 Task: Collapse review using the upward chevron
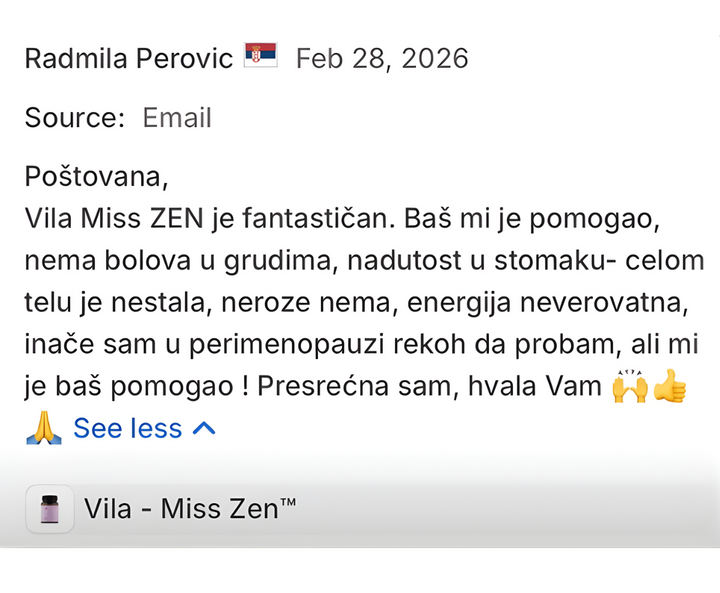pyautogui.click(x=204, y=429)
